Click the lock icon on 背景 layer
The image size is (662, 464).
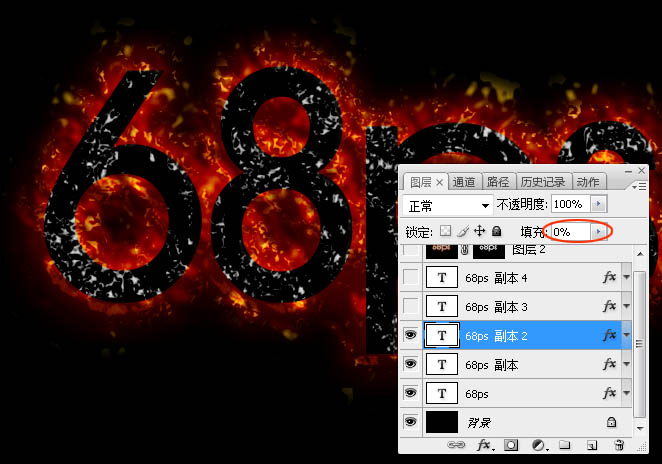(611, 422)
